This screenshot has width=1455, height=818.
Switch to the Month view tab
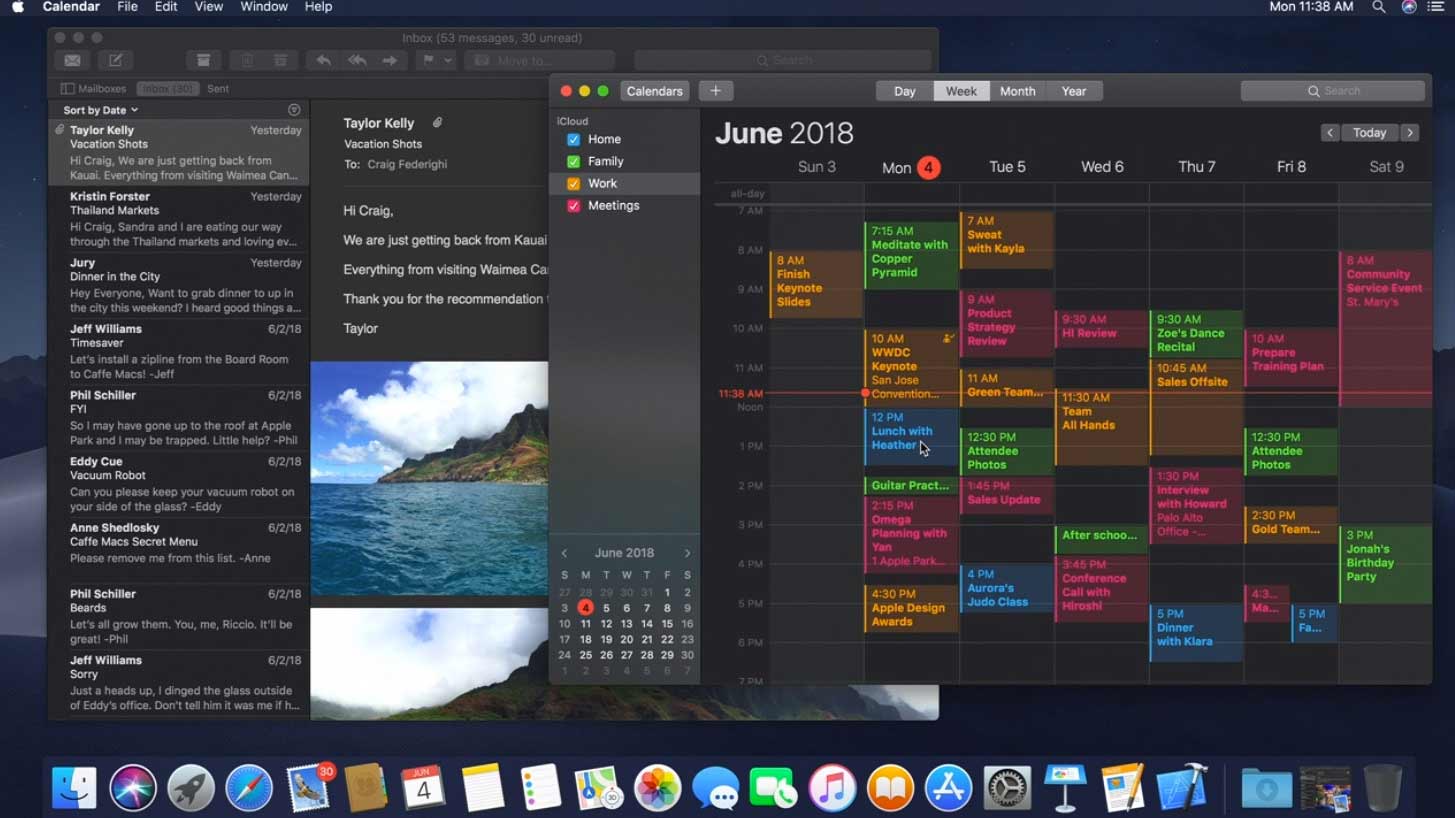1017,90
